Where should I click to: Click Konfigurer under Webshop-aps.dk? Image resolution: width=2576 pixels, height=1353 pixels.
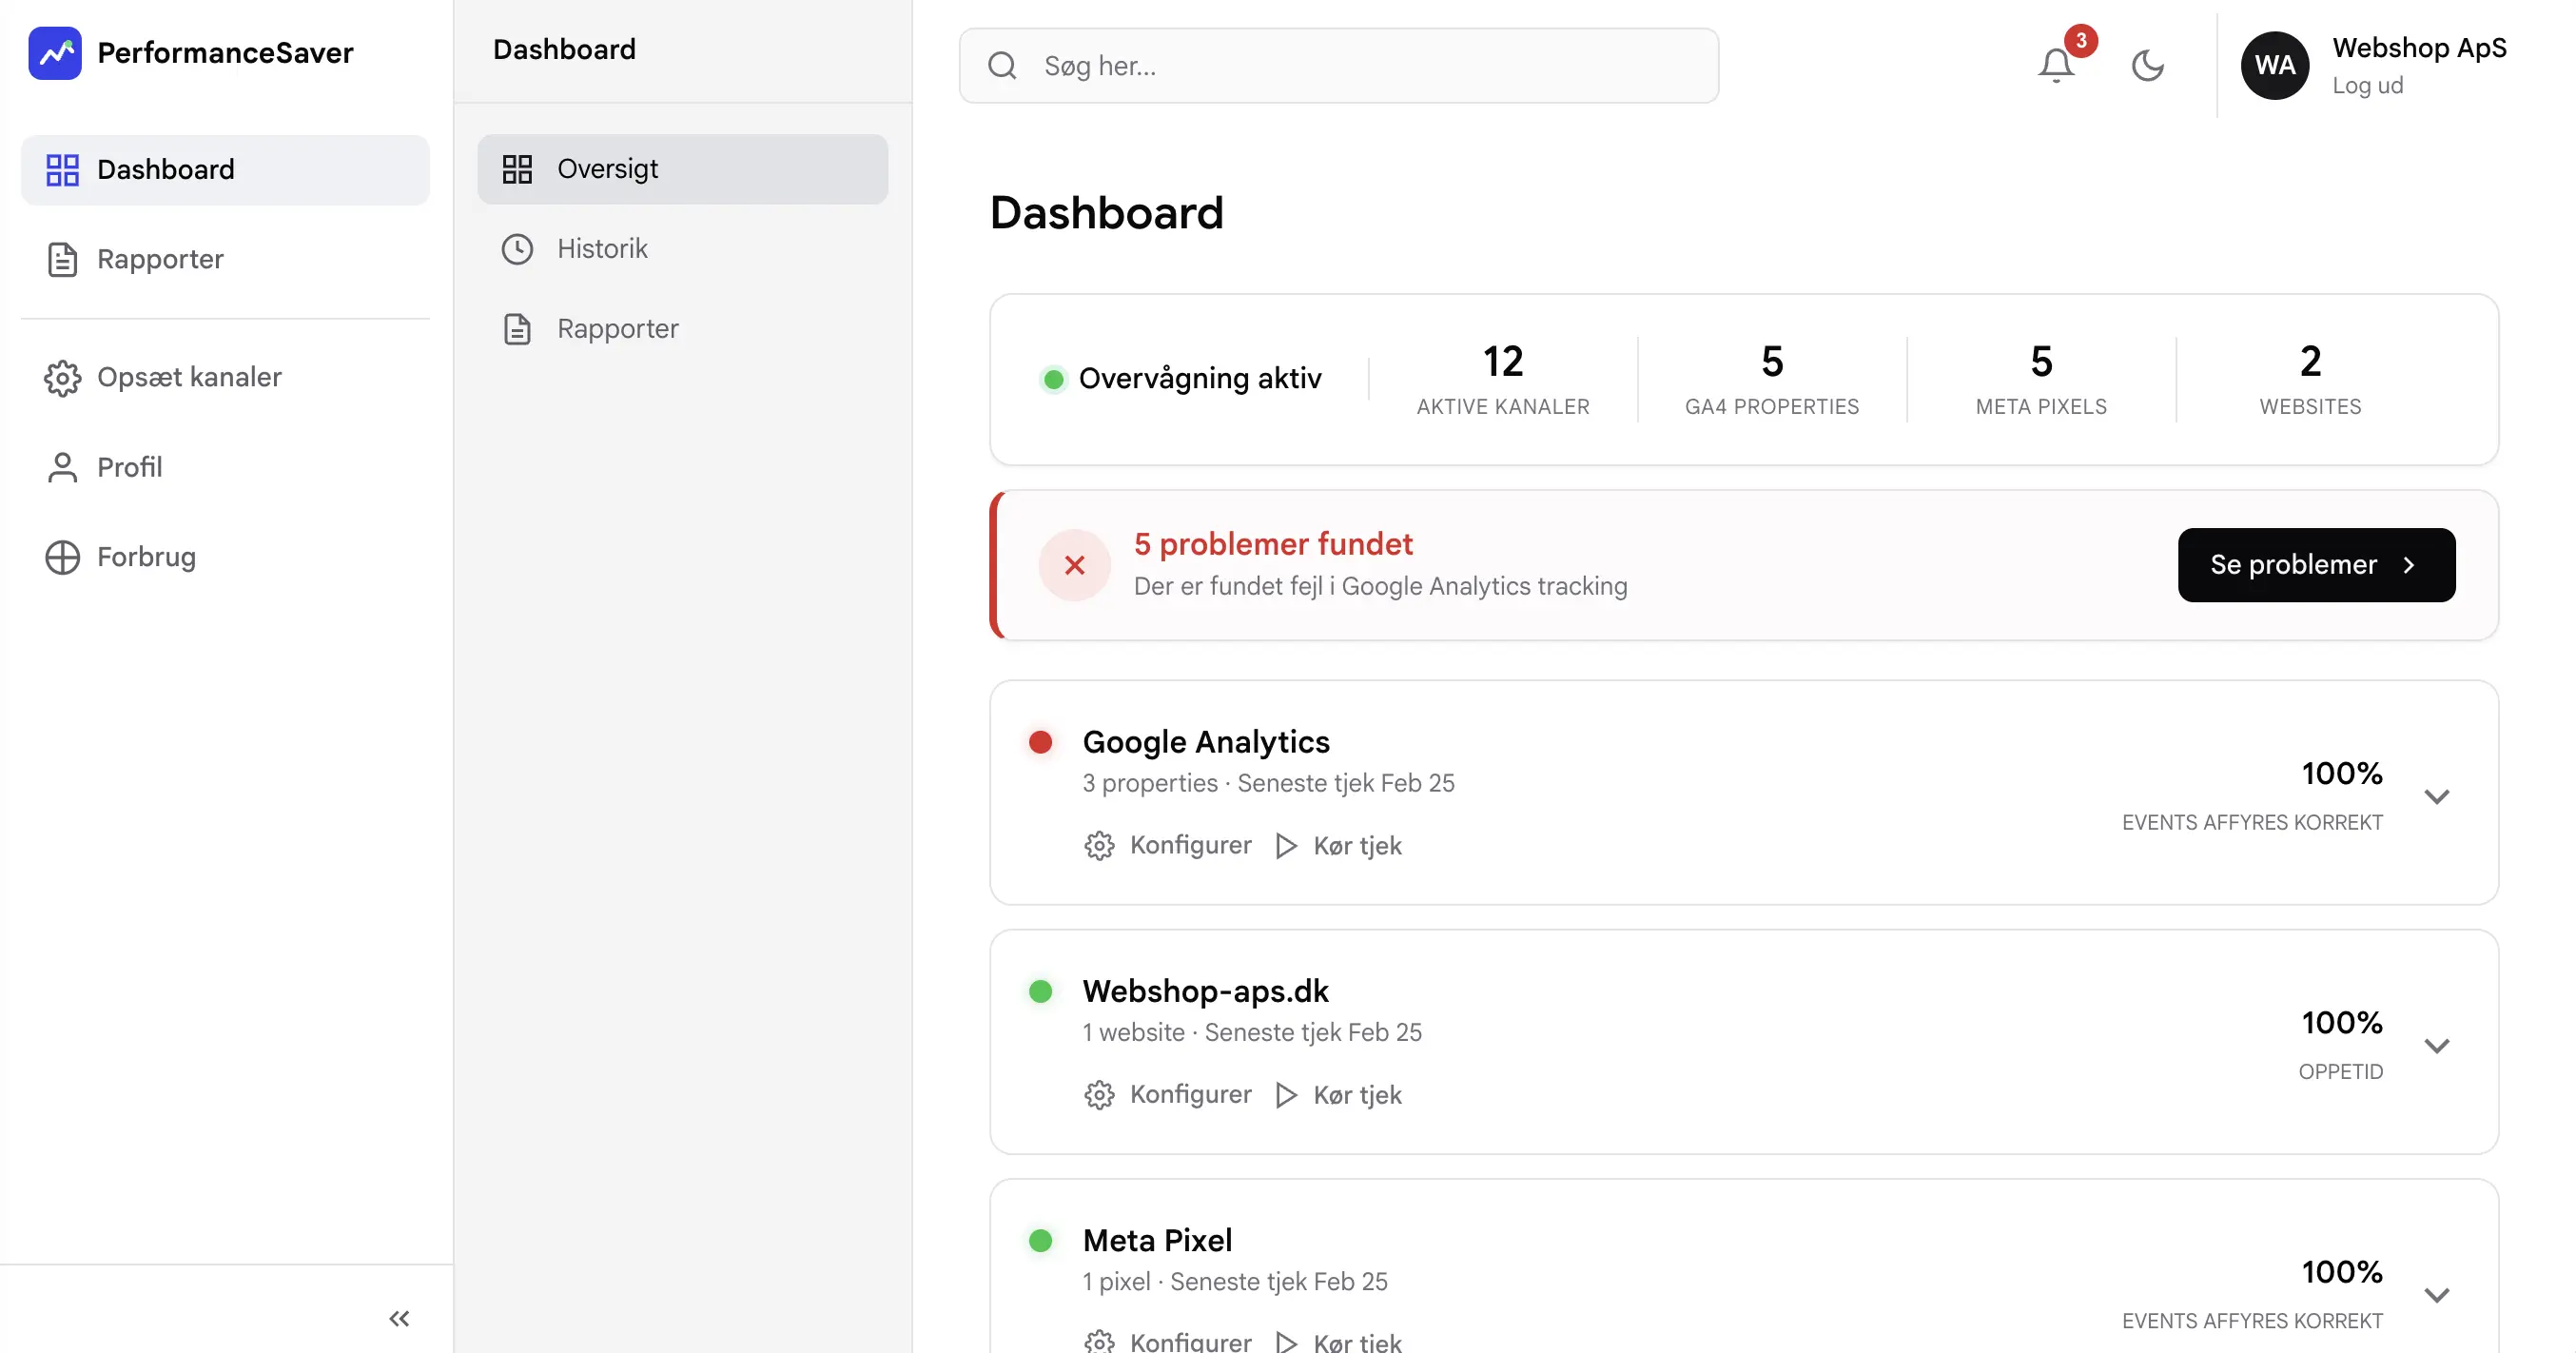click(x=1167, y=1095)
